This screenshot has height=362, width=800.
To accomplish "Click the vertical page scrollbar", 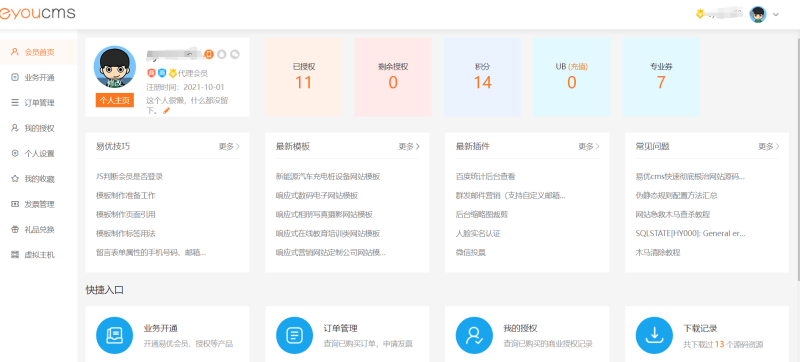I will 797,158.
